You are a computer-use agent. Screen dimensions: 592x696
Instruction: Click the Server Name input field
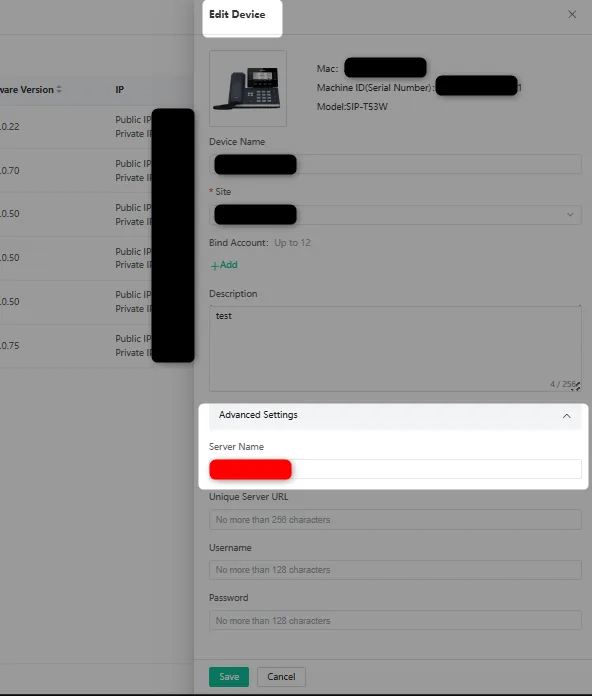[395, 469]
